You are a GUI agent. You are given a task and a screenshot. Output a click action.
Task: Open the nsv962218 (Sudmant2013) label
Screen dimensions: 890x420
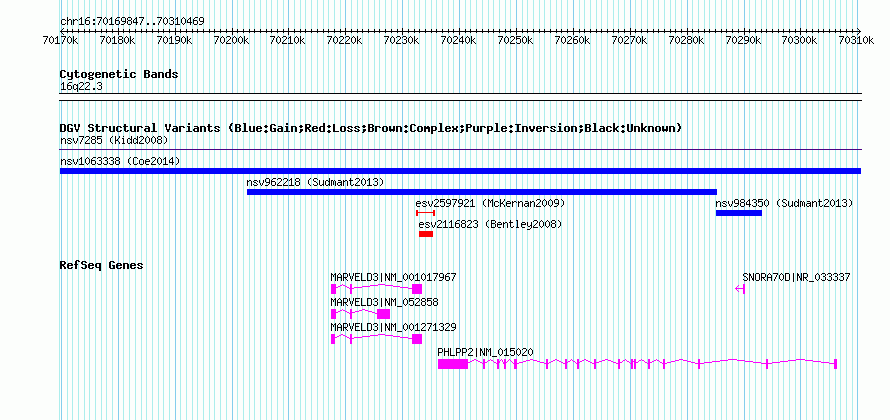(316, 182)
